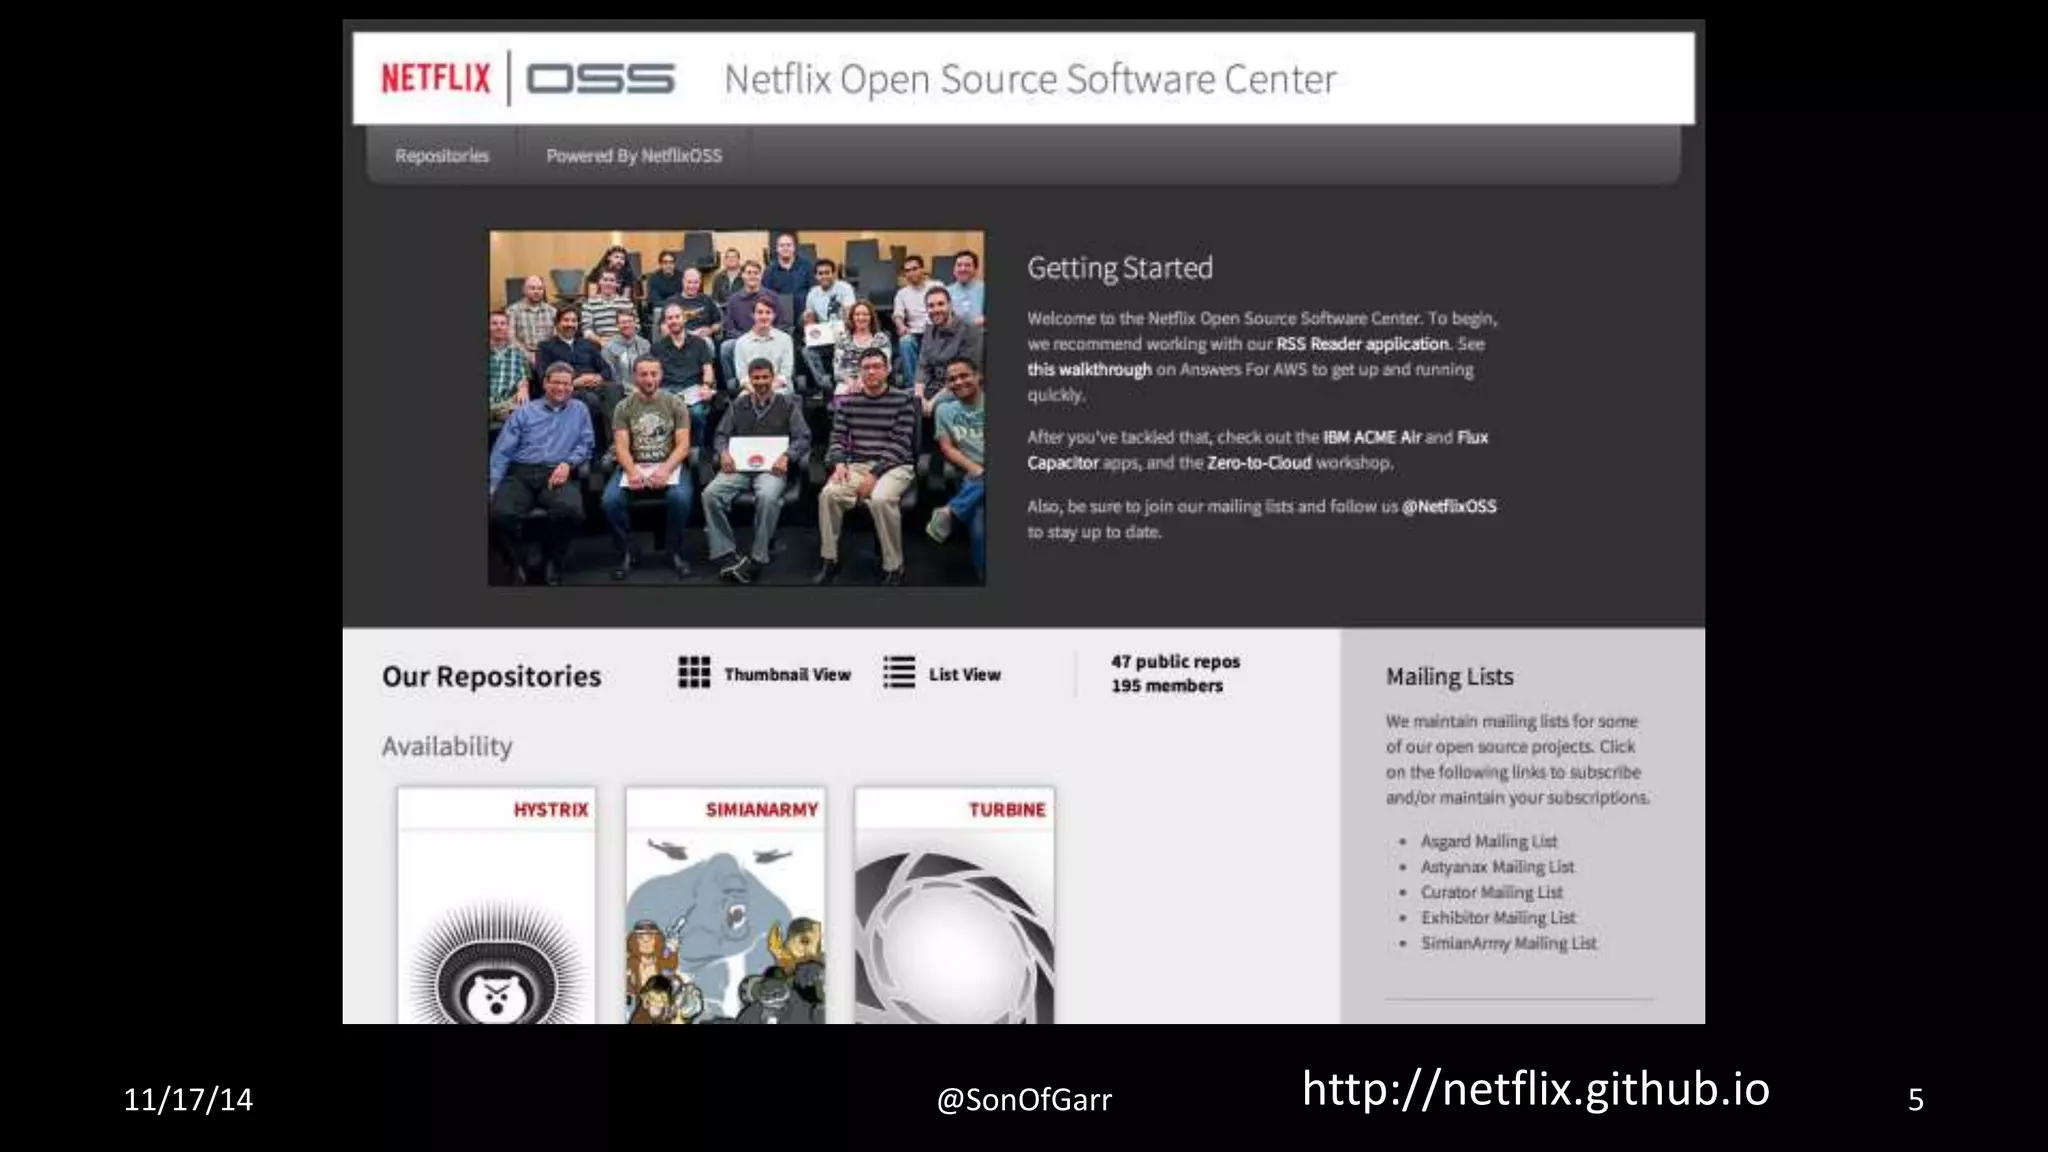Click the @NetflixOSS Twitter link
Viewport: 2048px width, 1152px height.
[1449, 507]
